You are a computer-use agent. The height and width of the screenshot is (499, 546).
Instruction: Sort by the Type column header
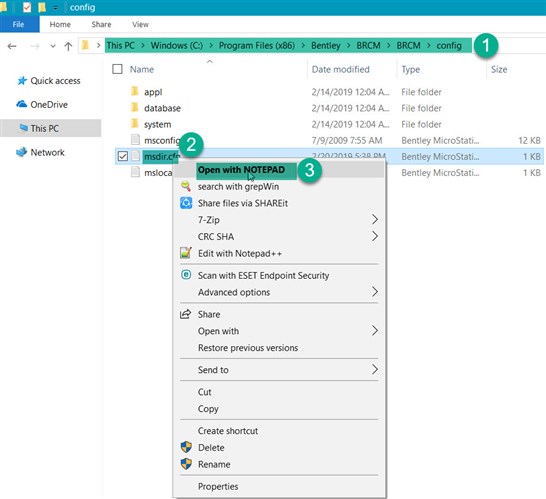click(x=411, y=69)
